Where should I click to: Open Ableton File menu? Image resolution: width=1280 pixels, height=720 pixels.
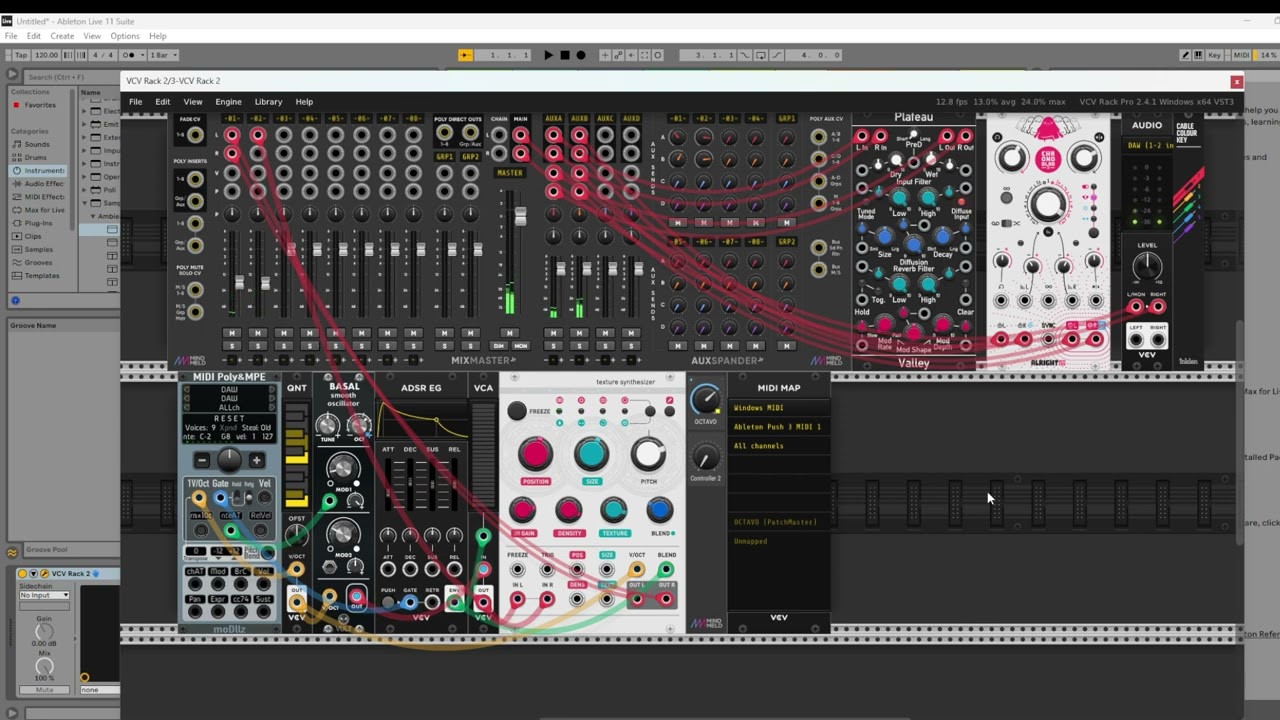pos(11,36)
